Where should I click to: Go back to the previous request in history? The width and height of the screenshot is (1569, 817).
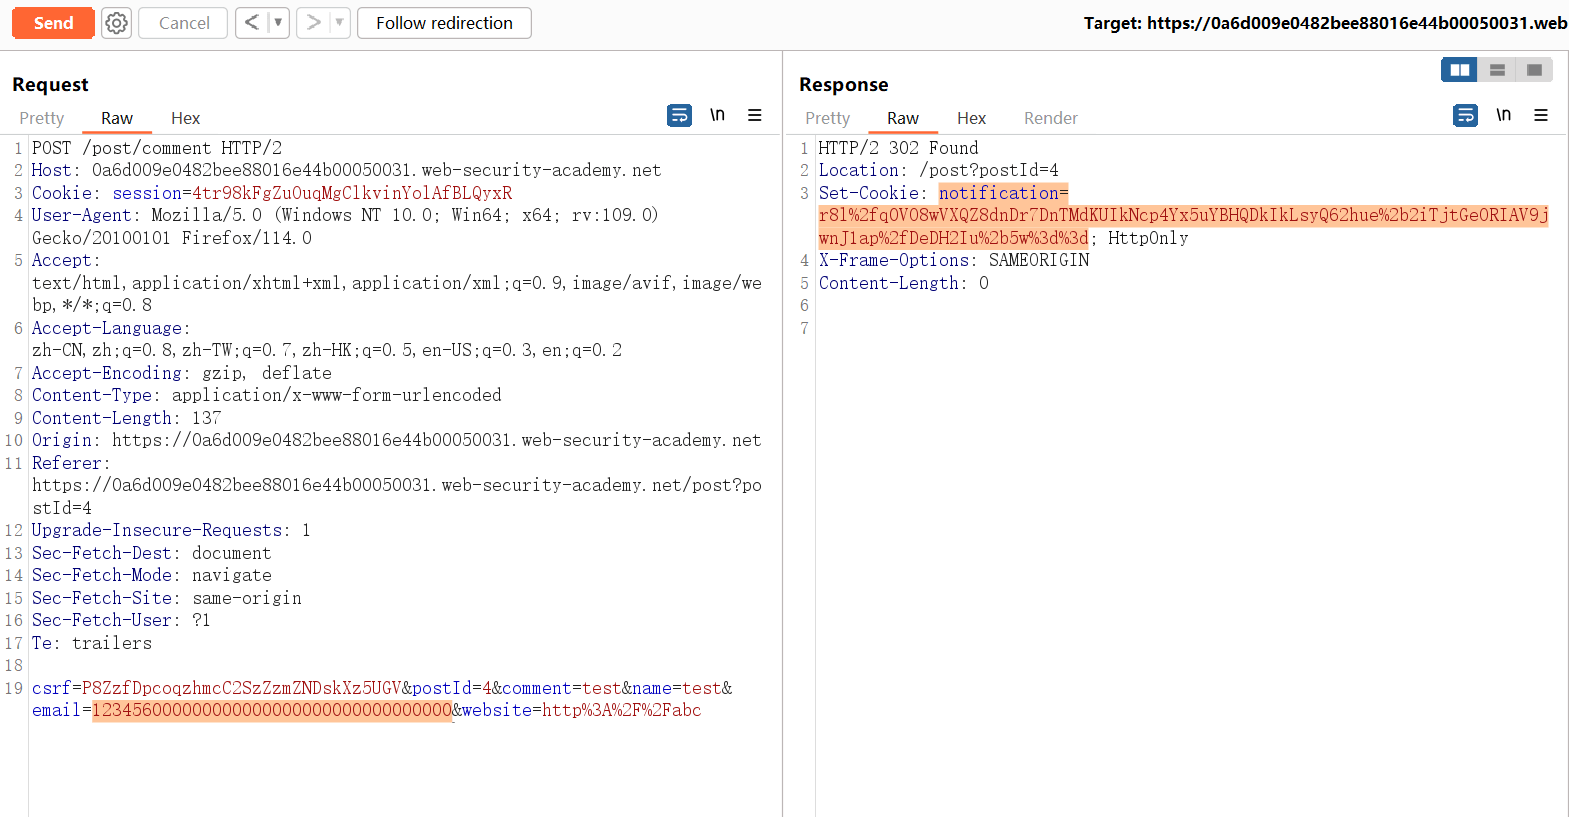pos(252,23)
